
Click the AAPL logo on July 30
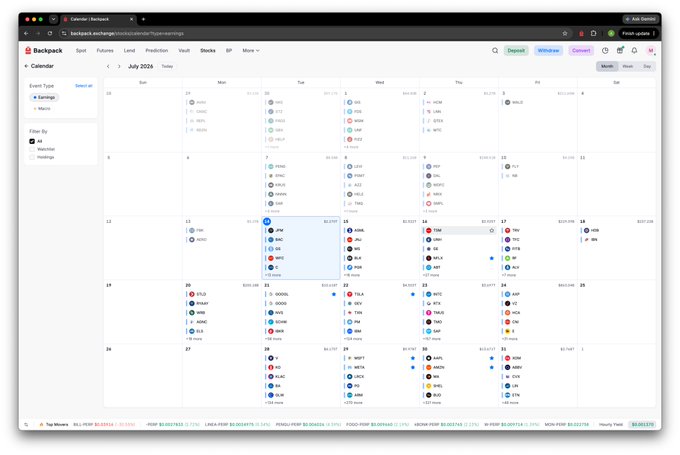428,358
